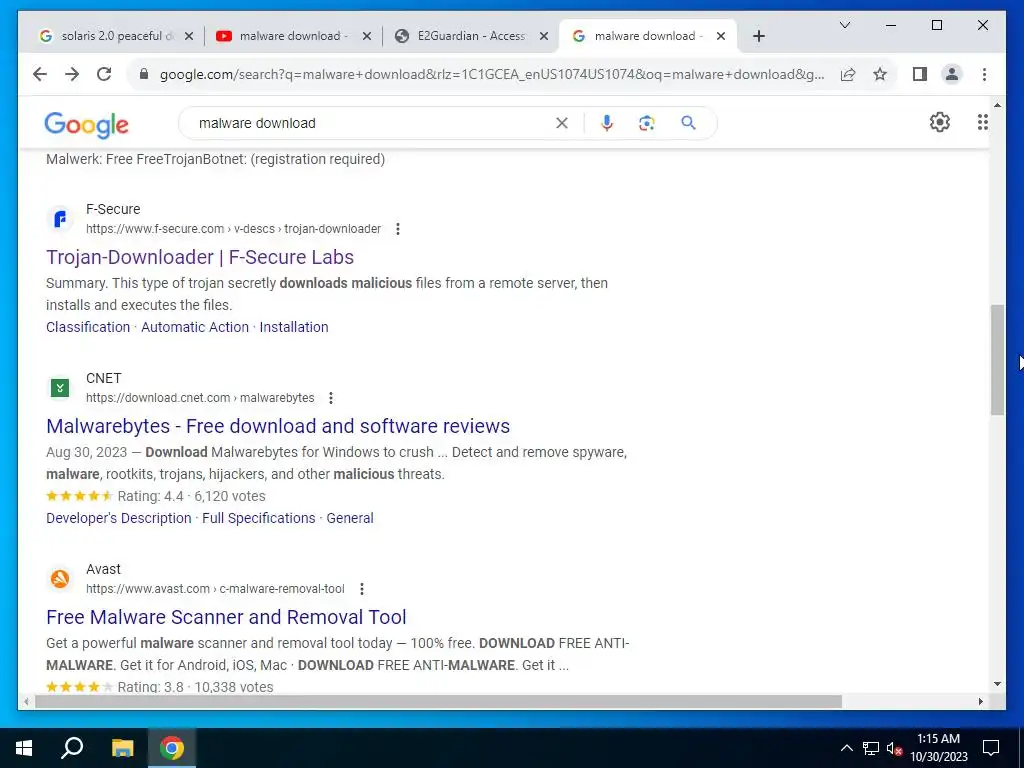Reload the current page
Viewport: 1024px width, 768px height.
tap(104, 74)
